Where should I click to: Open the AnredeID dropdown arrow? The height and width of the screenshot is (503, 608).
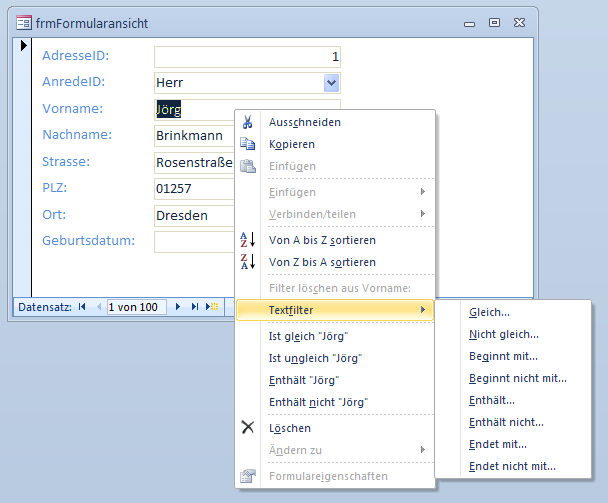pyautogui.click(x=332, y=83)
